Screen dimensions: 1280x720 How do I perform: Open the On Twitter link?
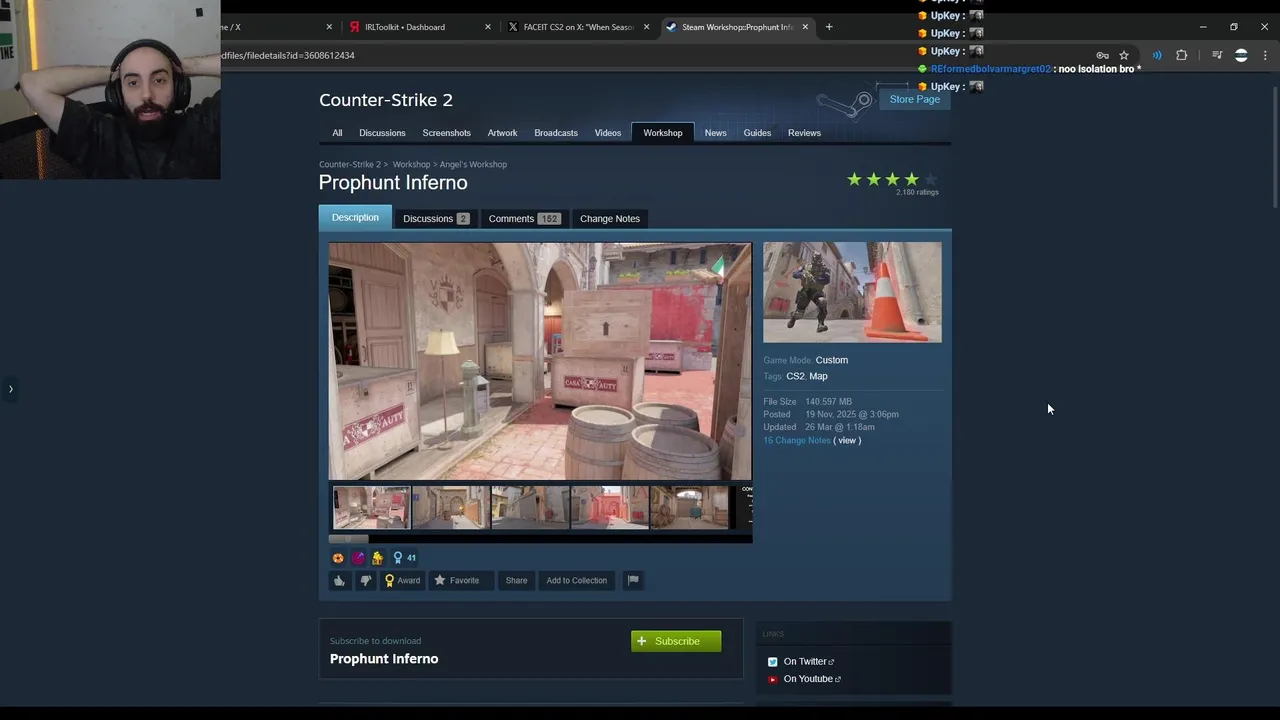pos(808,661)
